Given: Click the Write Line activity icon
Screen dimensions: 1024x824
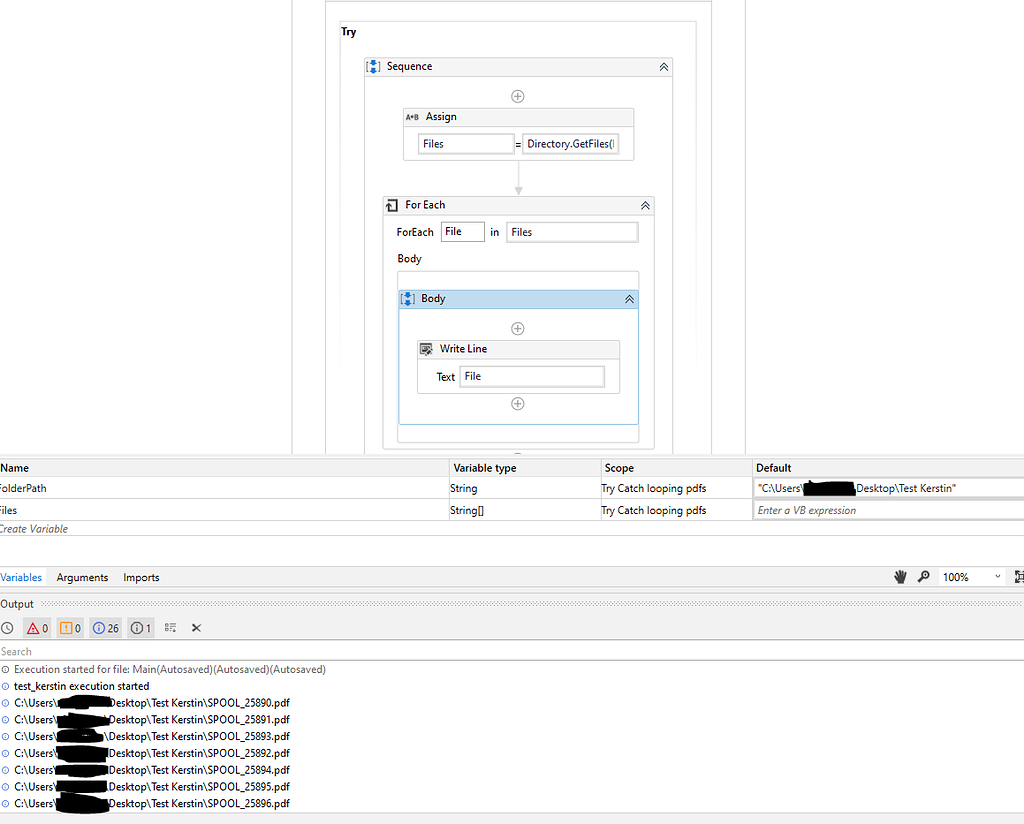Looking at the screenshot, I should [x=427, y=348].
